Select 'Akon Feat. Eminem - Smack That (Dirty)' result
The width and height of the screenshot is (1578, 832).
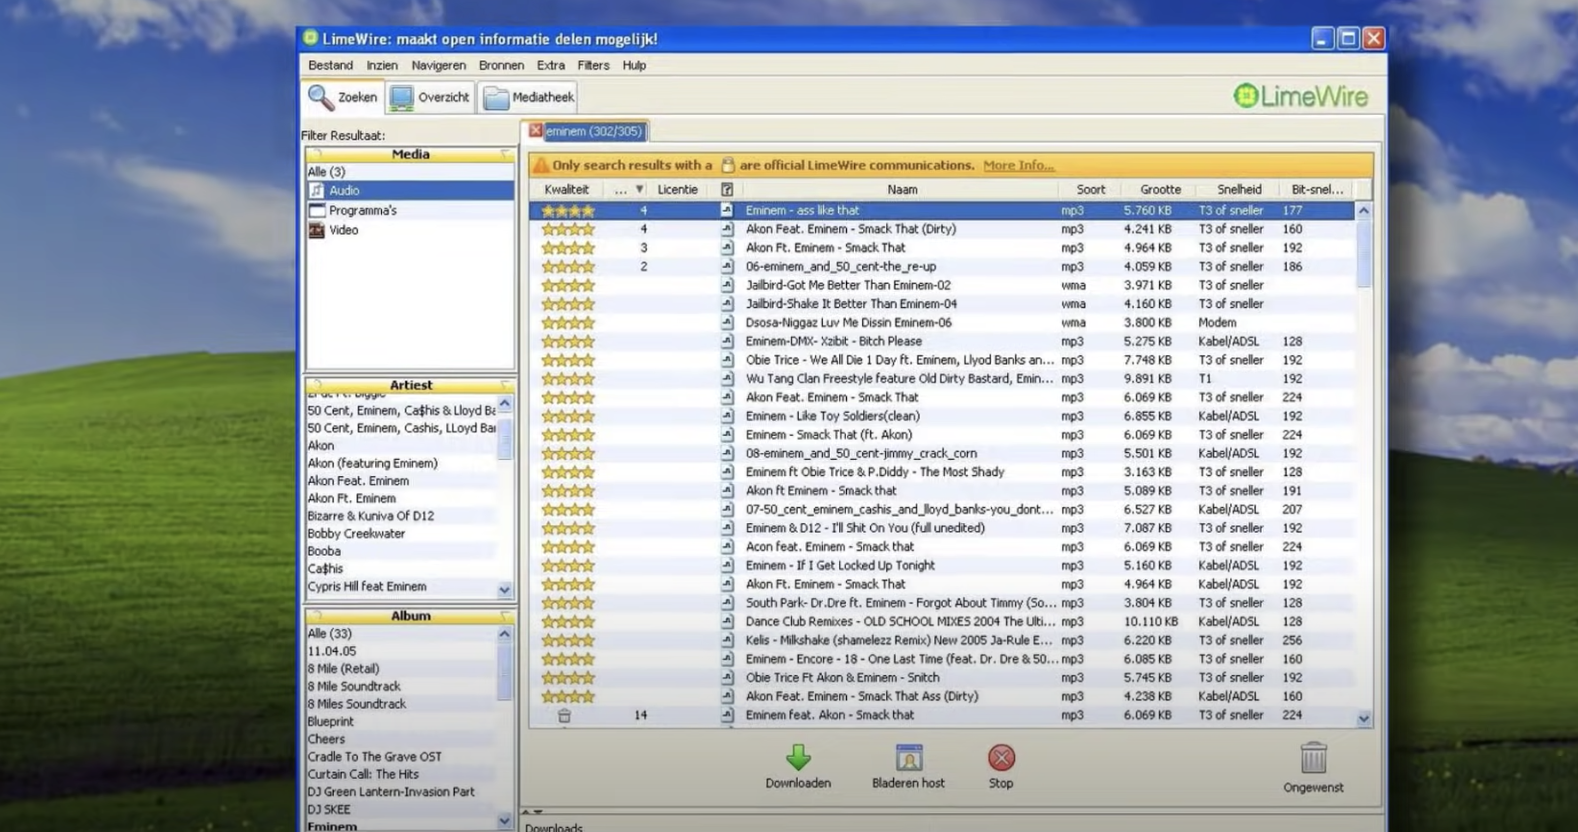tap(941, 229)
